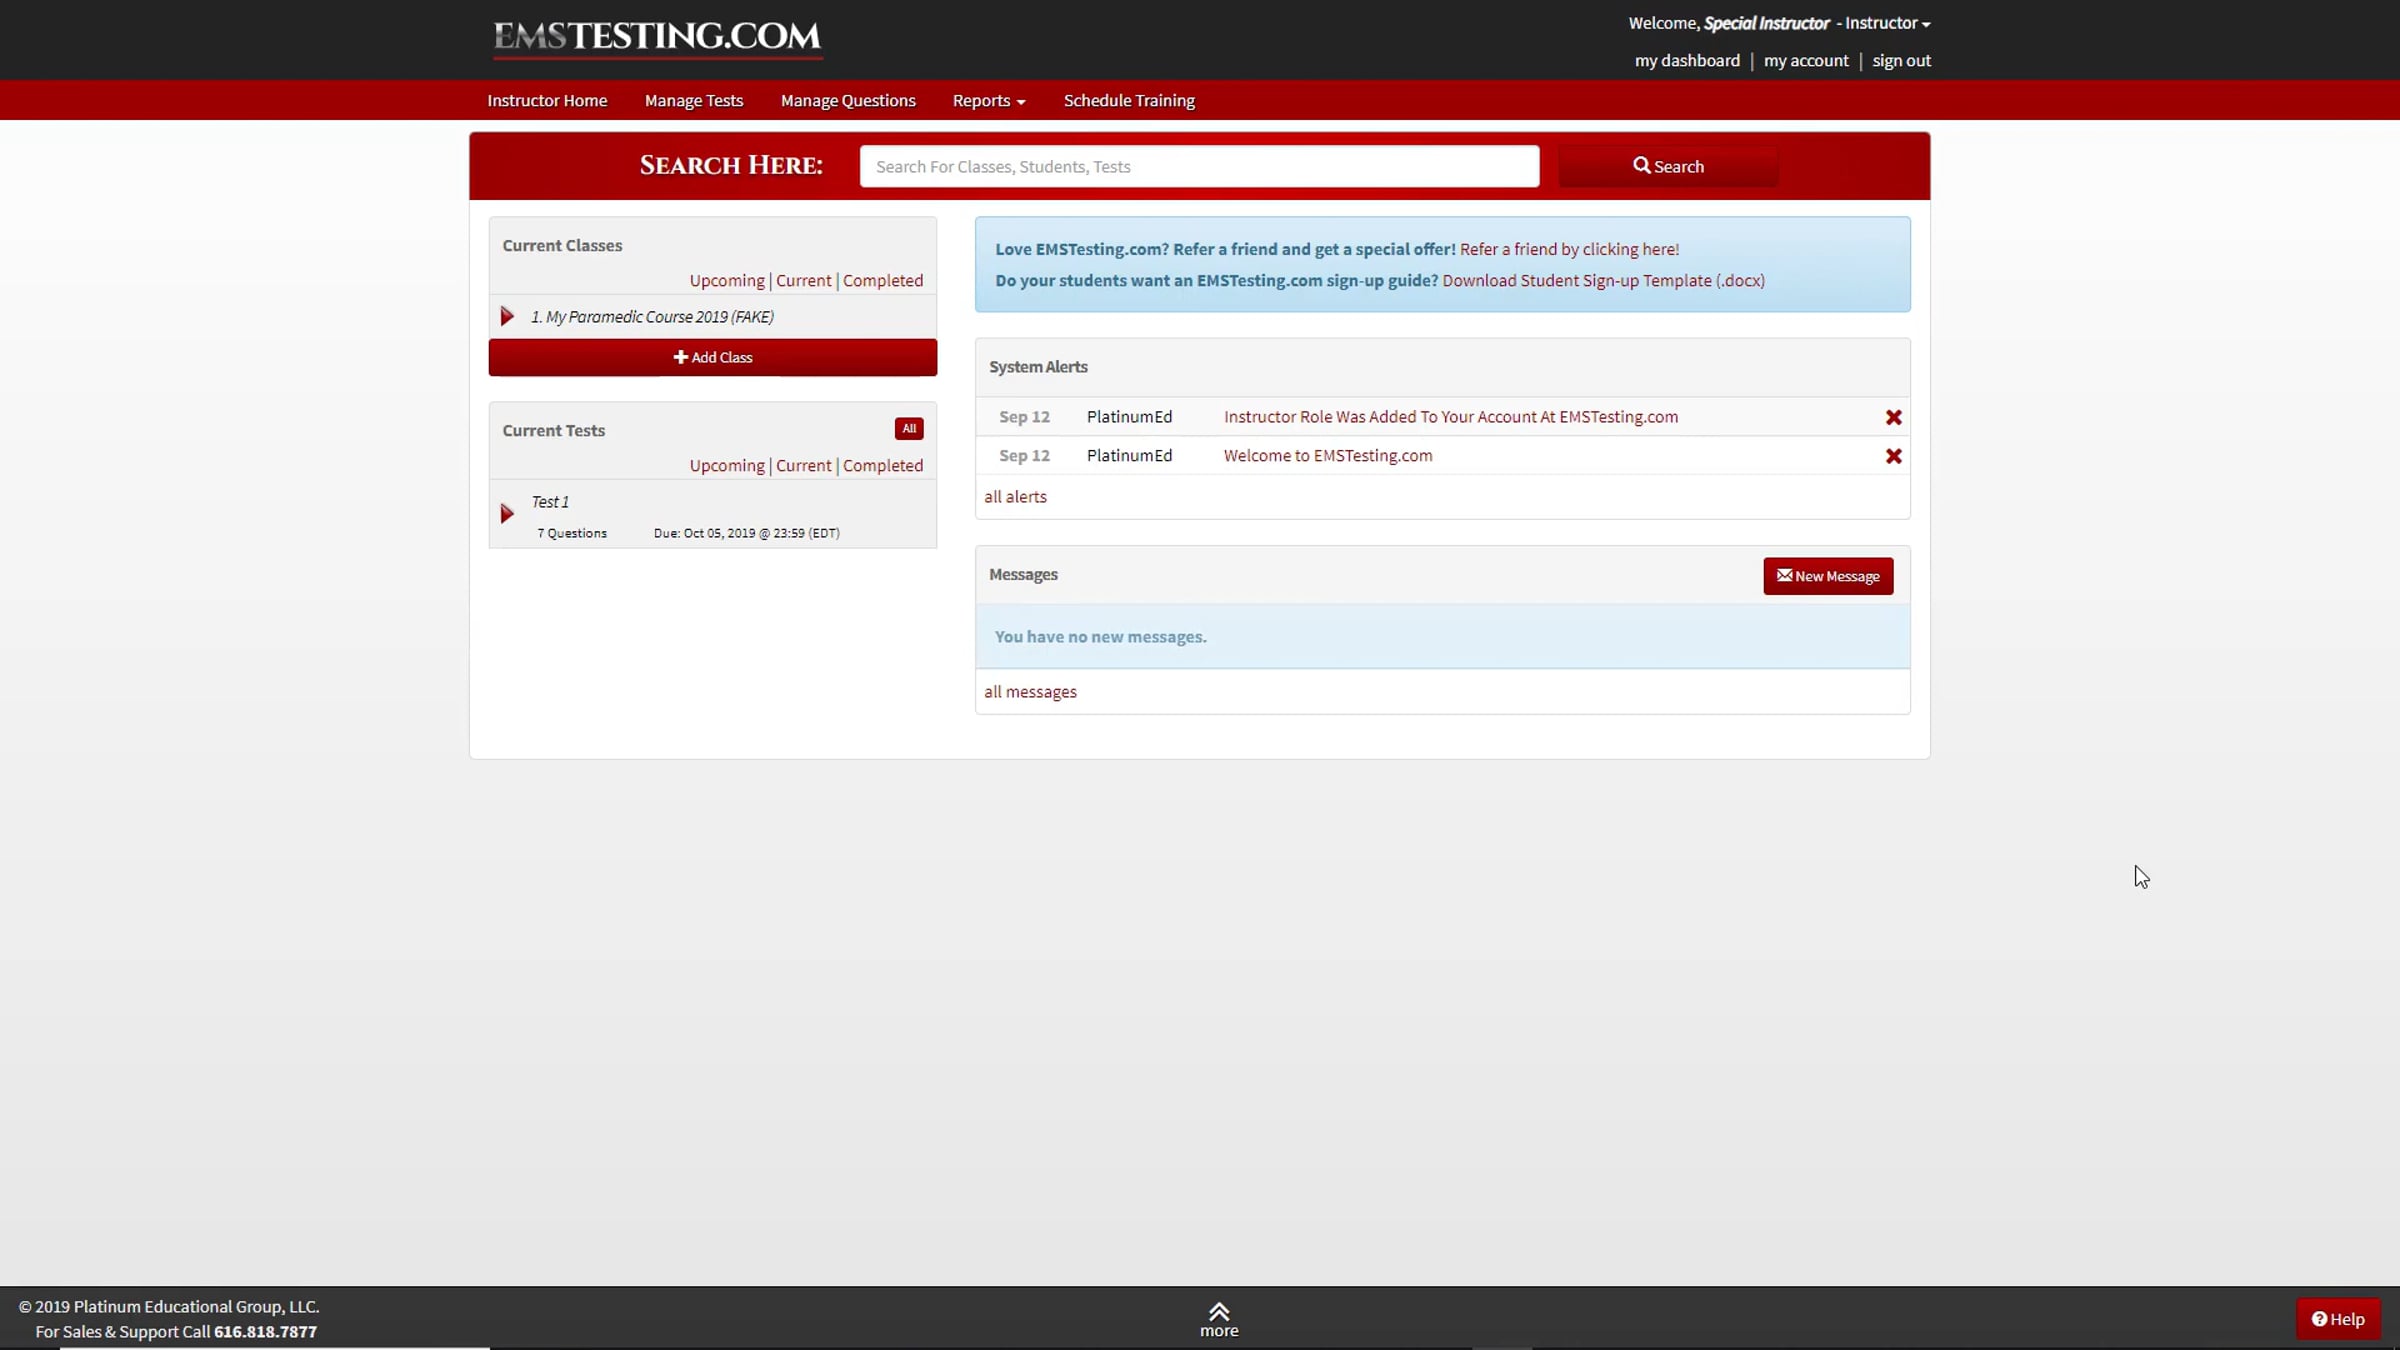Screen dimensions: 2400x1350
Task: Open Manage Tests menu item
Action: pos(694,100)
